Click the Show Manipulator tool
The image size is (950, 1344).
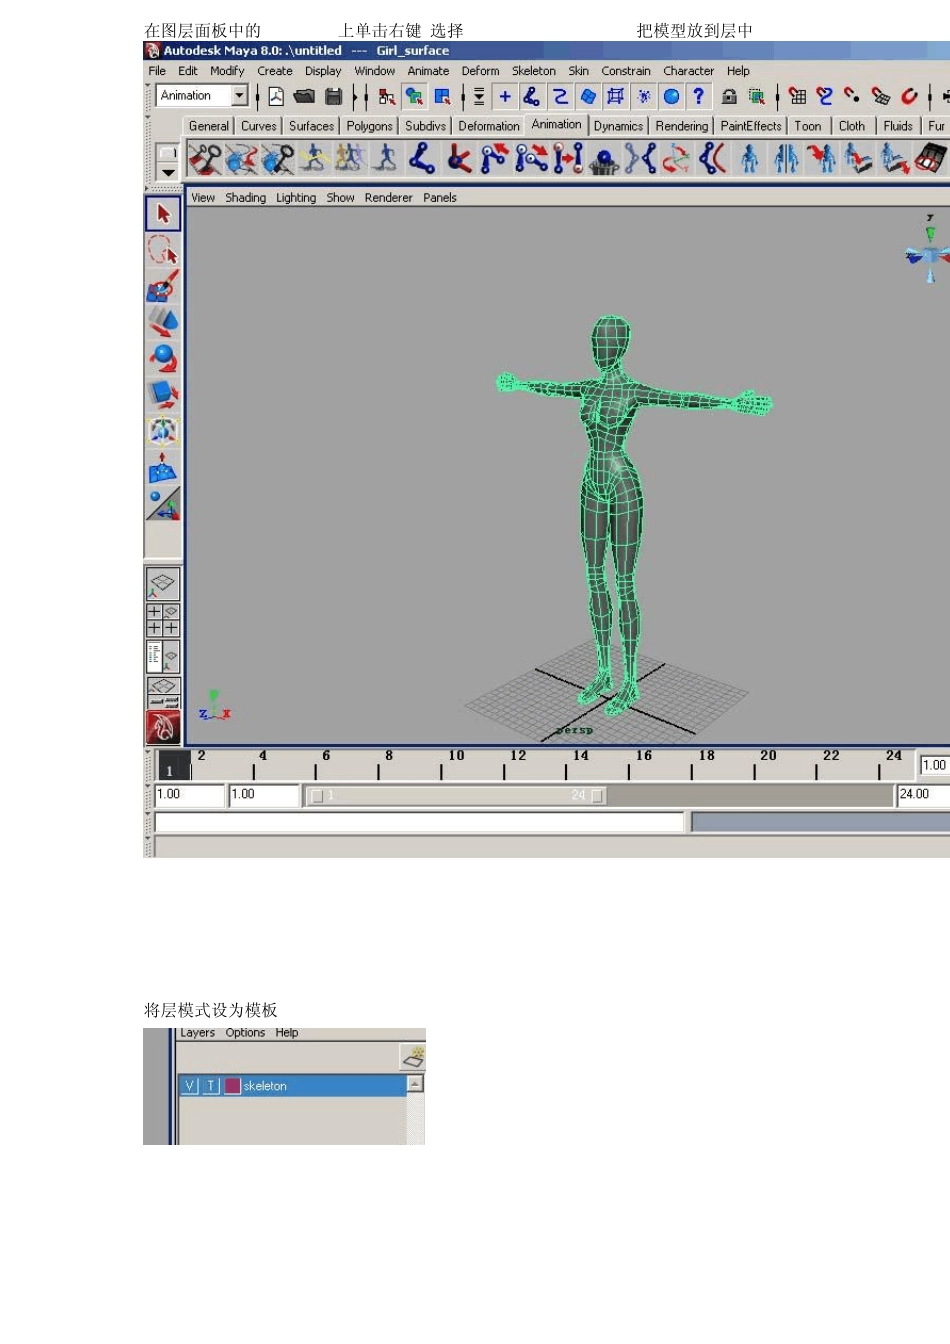163,503
